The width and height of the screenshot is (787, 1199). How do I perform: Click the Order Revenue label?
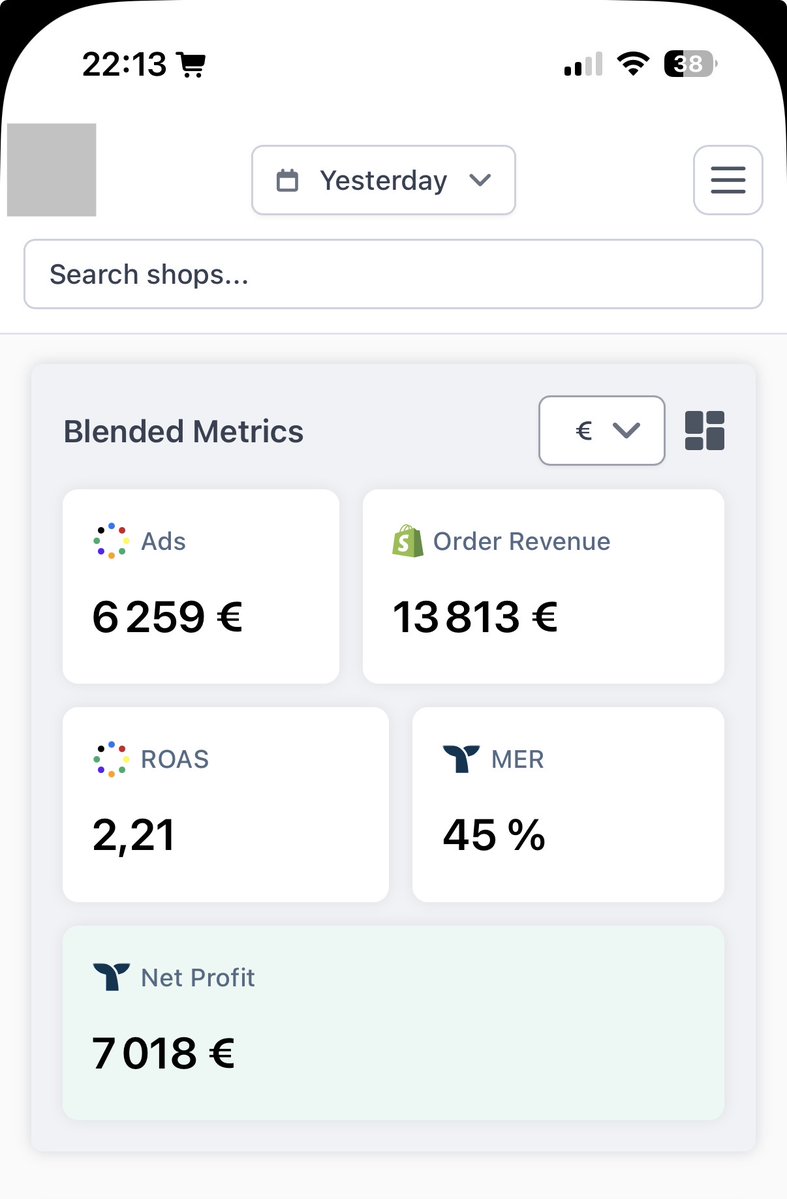pos(522,541)
